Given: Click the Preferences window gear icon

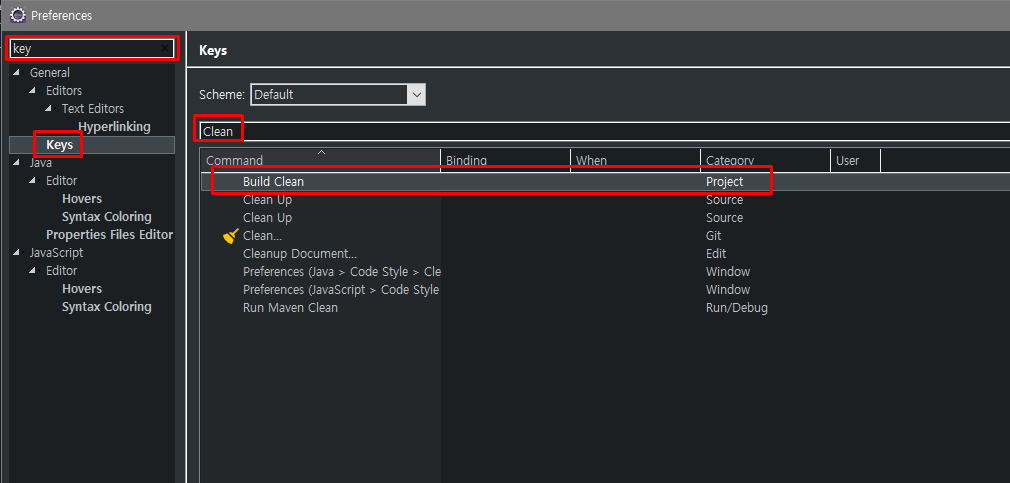Looking at the screenshot, I should [x=18, y=15].
